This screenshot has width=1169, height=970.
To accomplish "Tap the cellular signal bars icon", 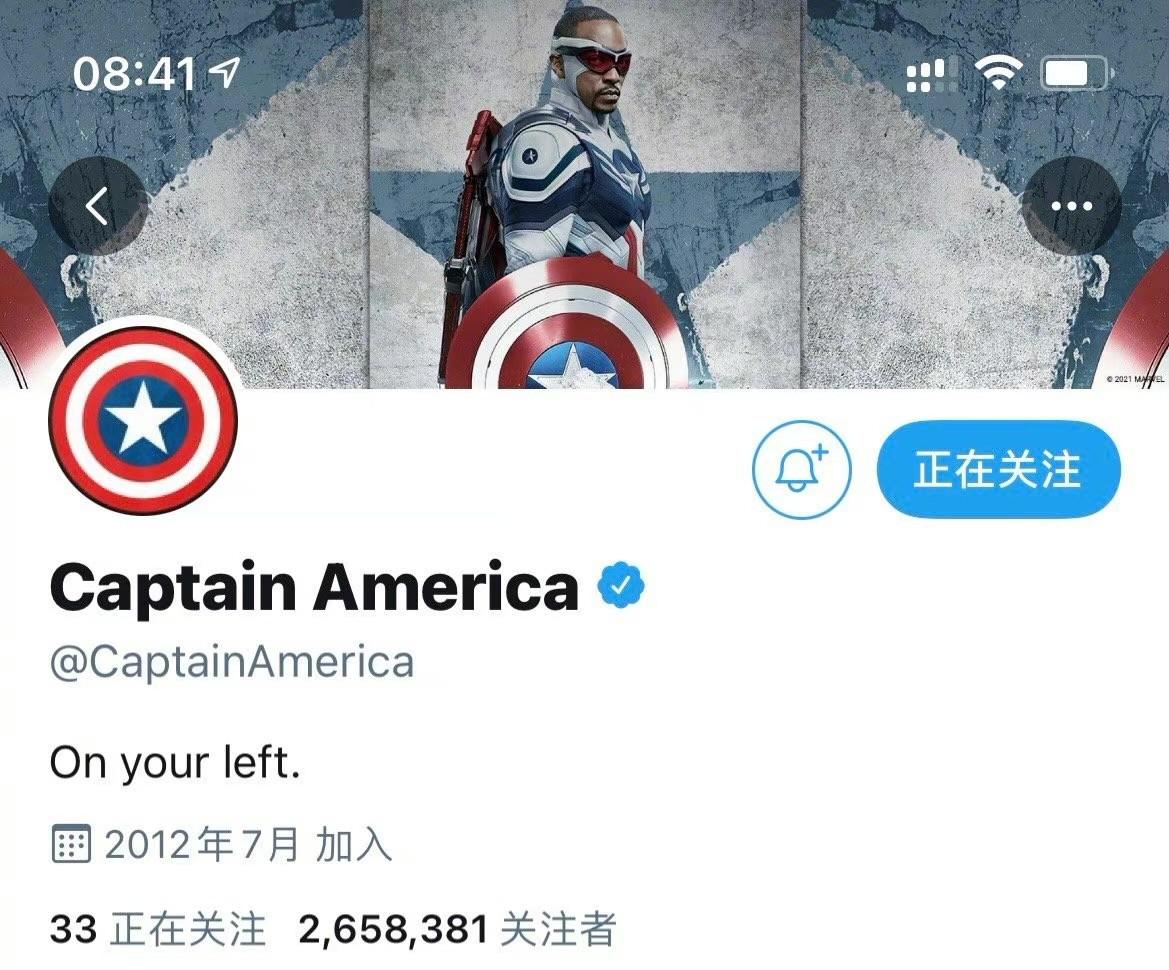I will (926, 75).
